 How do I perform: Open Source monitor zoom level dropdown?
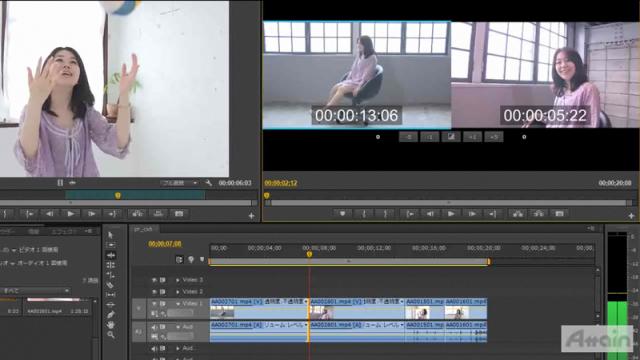pos(179,183)
